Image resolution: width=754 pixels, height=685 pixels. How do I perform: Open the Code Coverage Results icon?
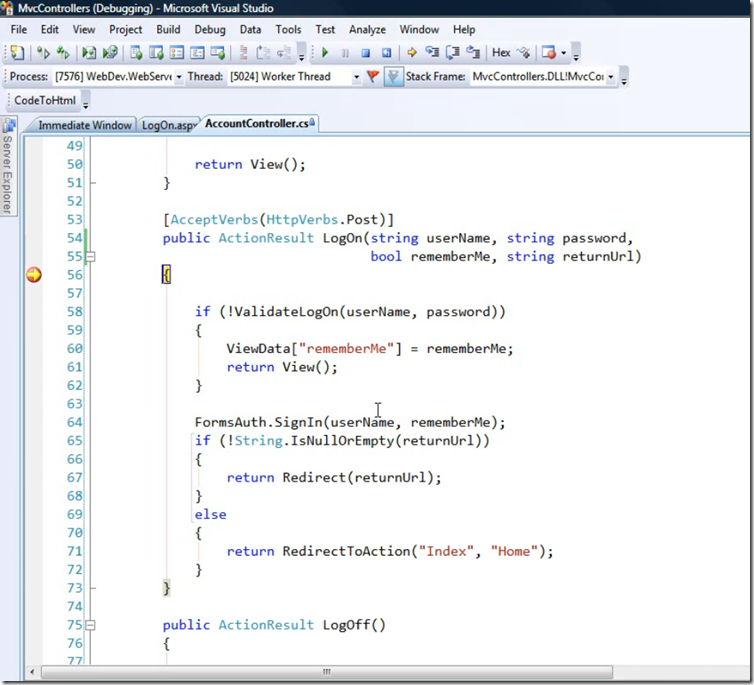197,52
